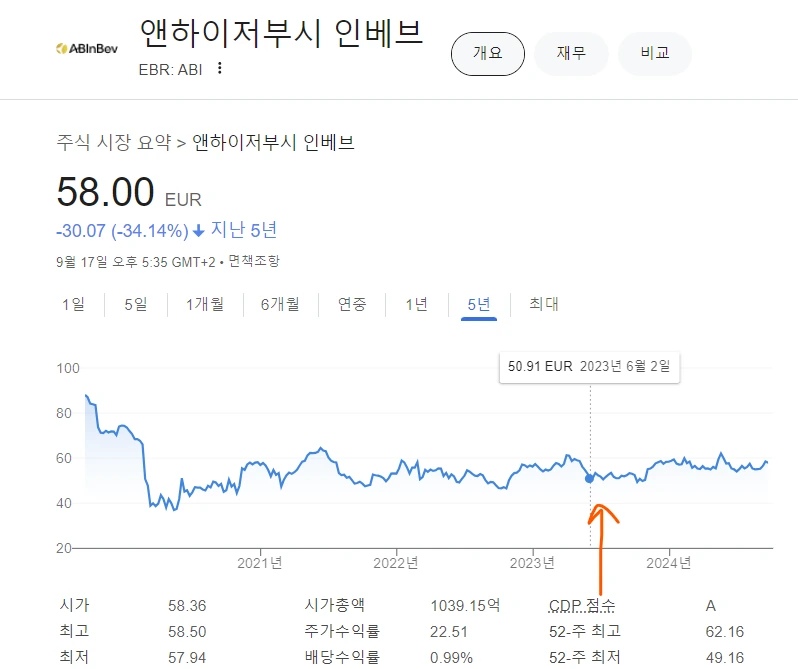Click the blue data point on the chart
This screenshot has width=798, height=669.
point(589,478)
